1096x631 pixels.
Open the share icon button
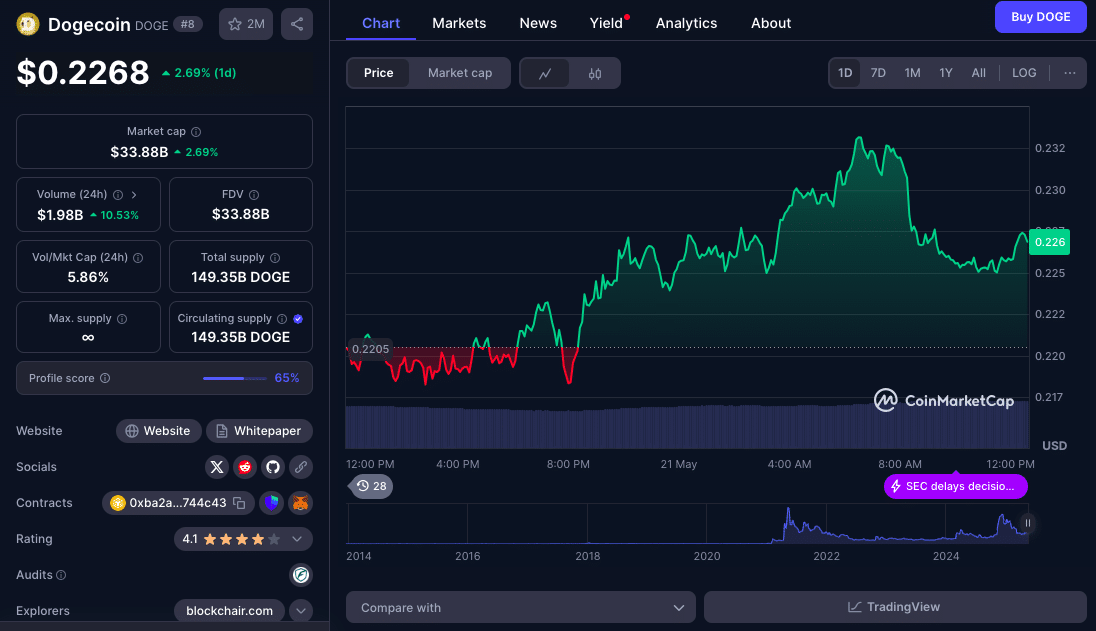(297, 24)
